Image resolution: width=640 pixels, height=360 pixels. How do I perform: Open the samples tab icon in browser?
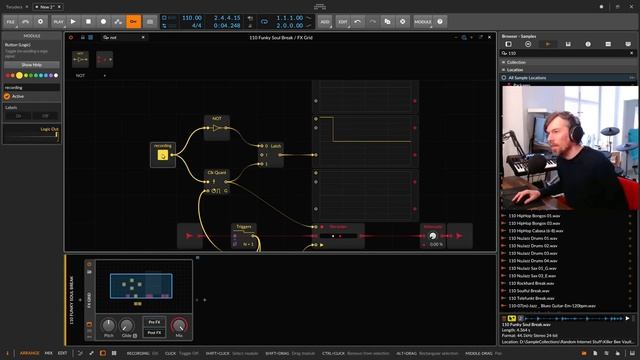[548, 44]
